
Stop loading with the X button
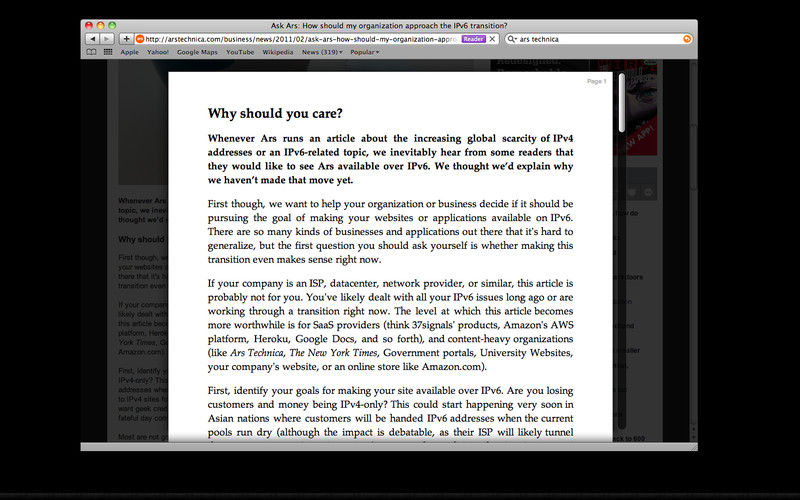pyautogui.click(x=492, y=39)
